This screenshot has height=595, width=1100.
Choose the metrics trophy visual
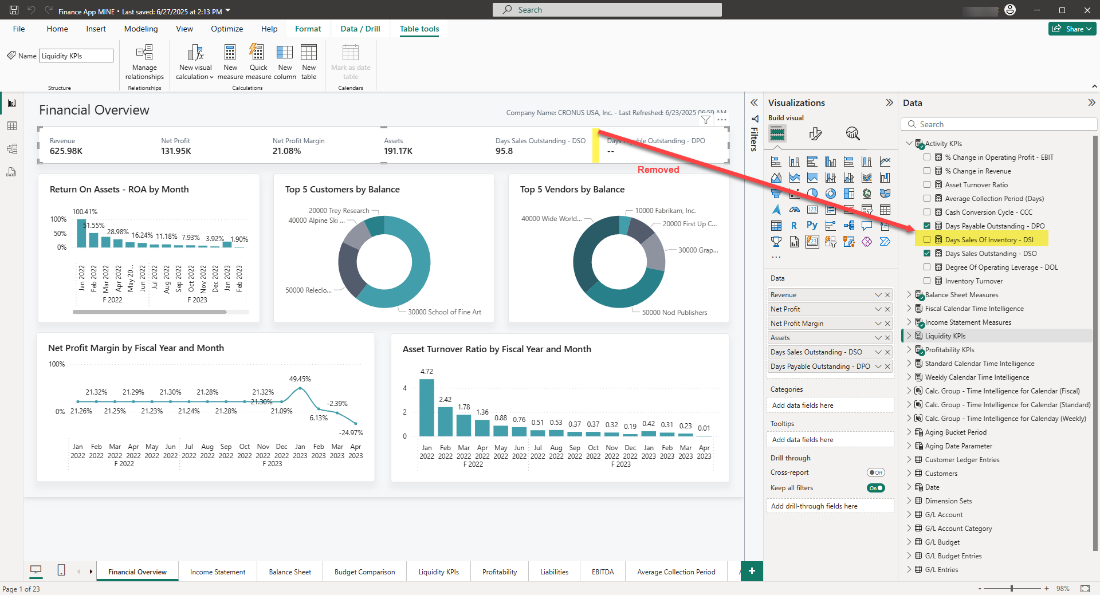(776, 241)
